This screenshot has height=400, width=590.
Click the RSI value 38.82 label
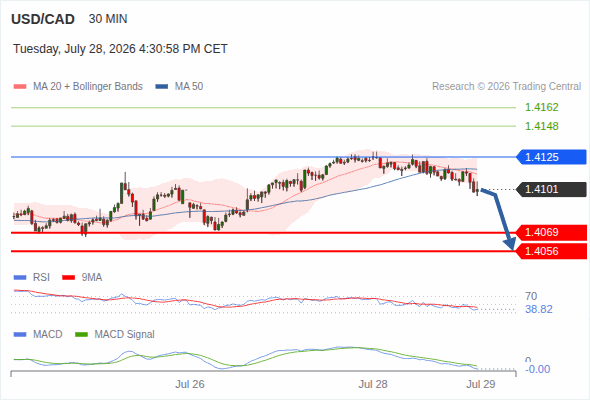539,310
